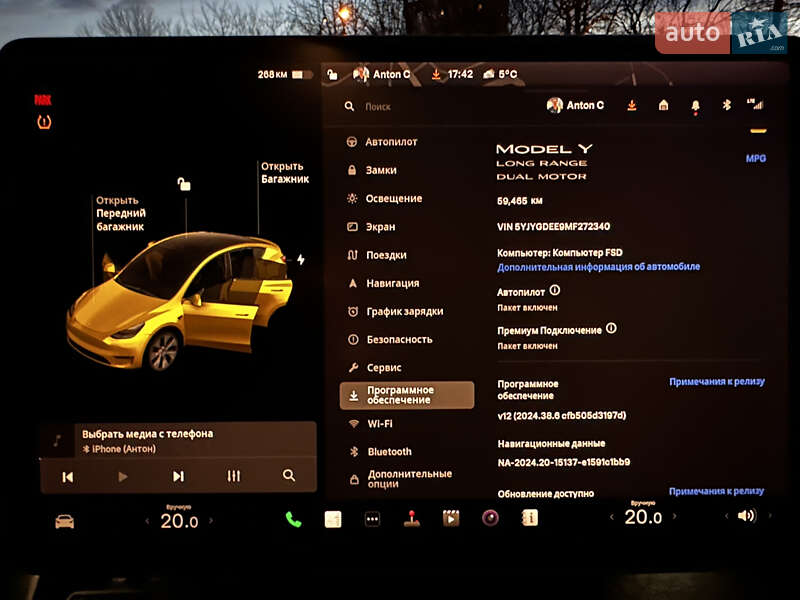
Task: Tap the charge port lightning icon
Action: [x=301, y=260]
